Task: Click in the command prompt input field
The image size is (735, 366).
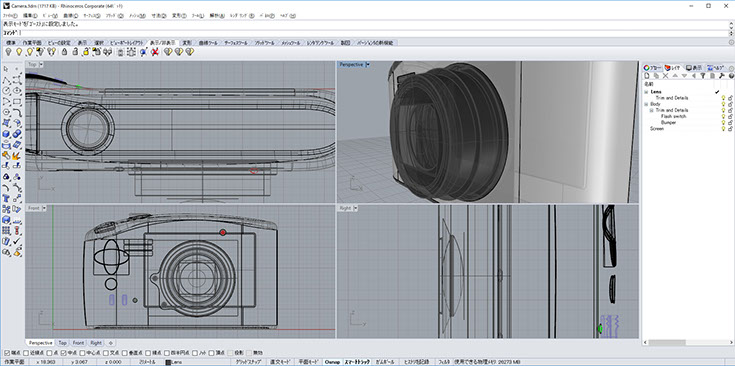Action: 366,33
